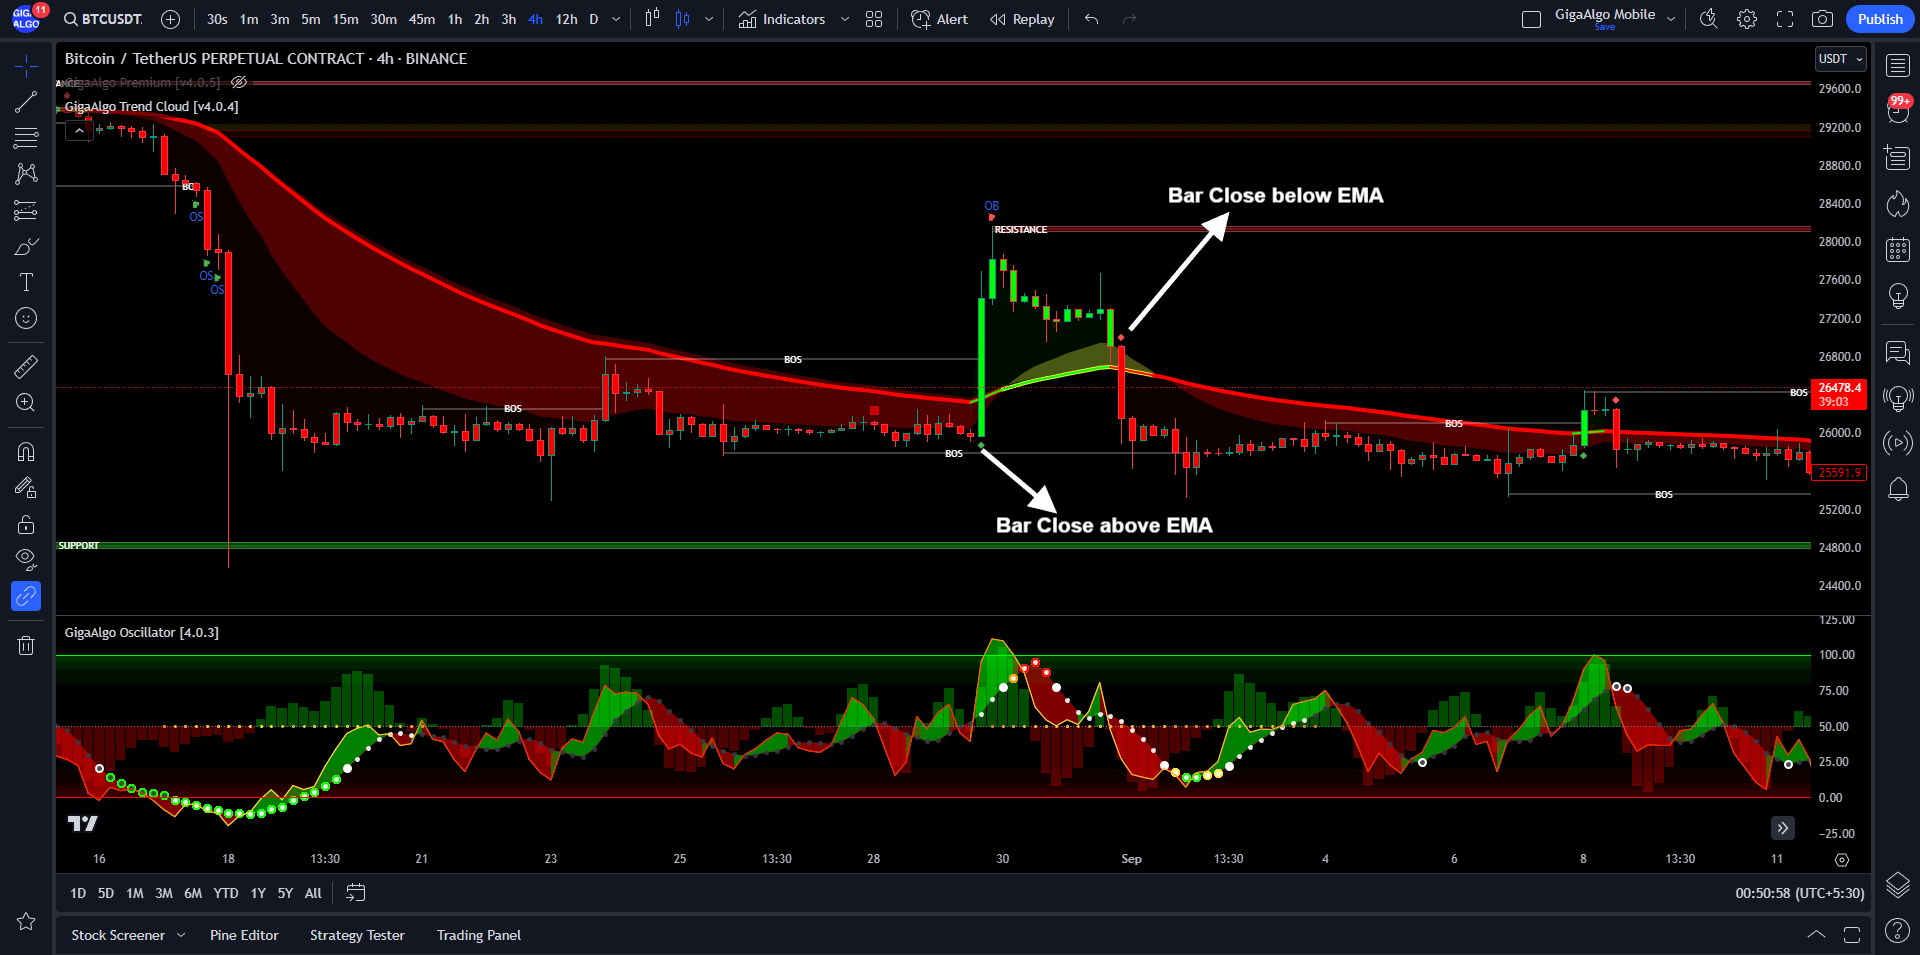Expand the GigaAlgo Mobile layout dropdown
Image resolution: width=1920 pixels, height=955 pixels.
(x=1671, y=19)
